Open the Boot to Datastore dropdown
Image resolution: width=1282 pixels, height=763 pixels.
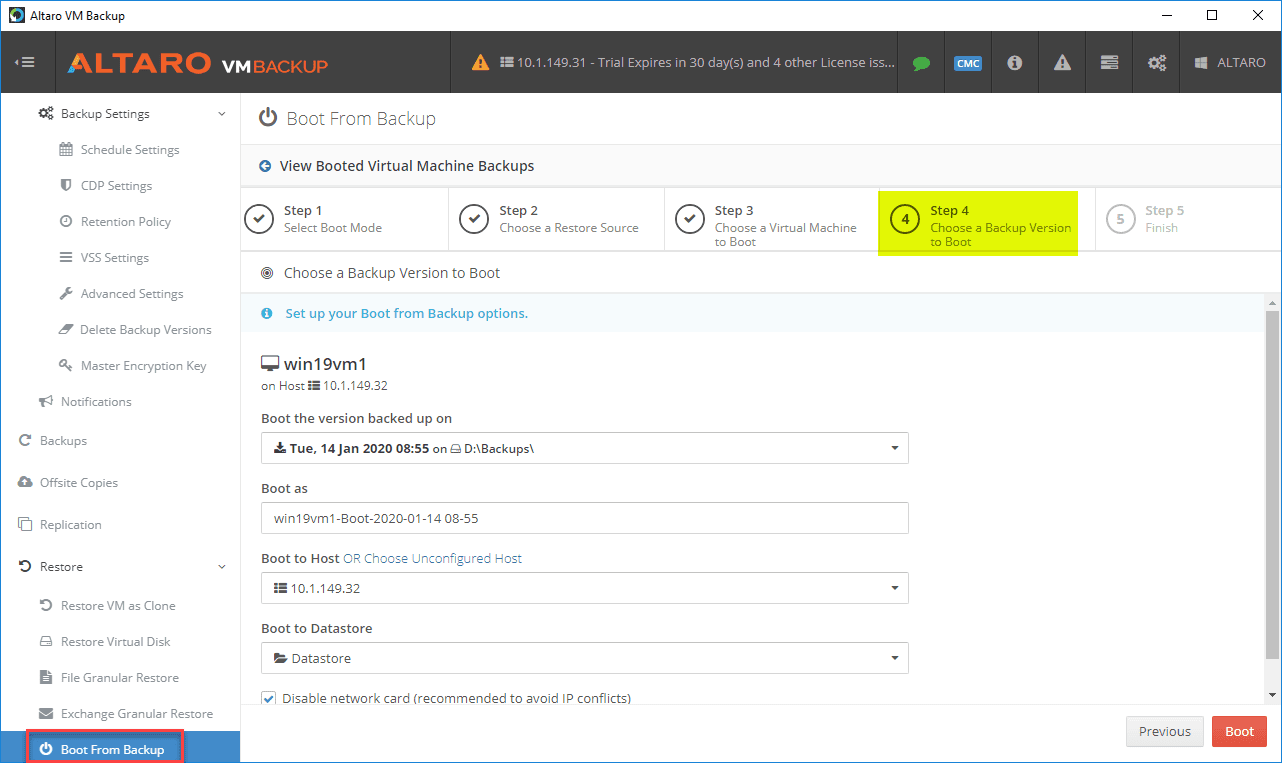(585, 658)
